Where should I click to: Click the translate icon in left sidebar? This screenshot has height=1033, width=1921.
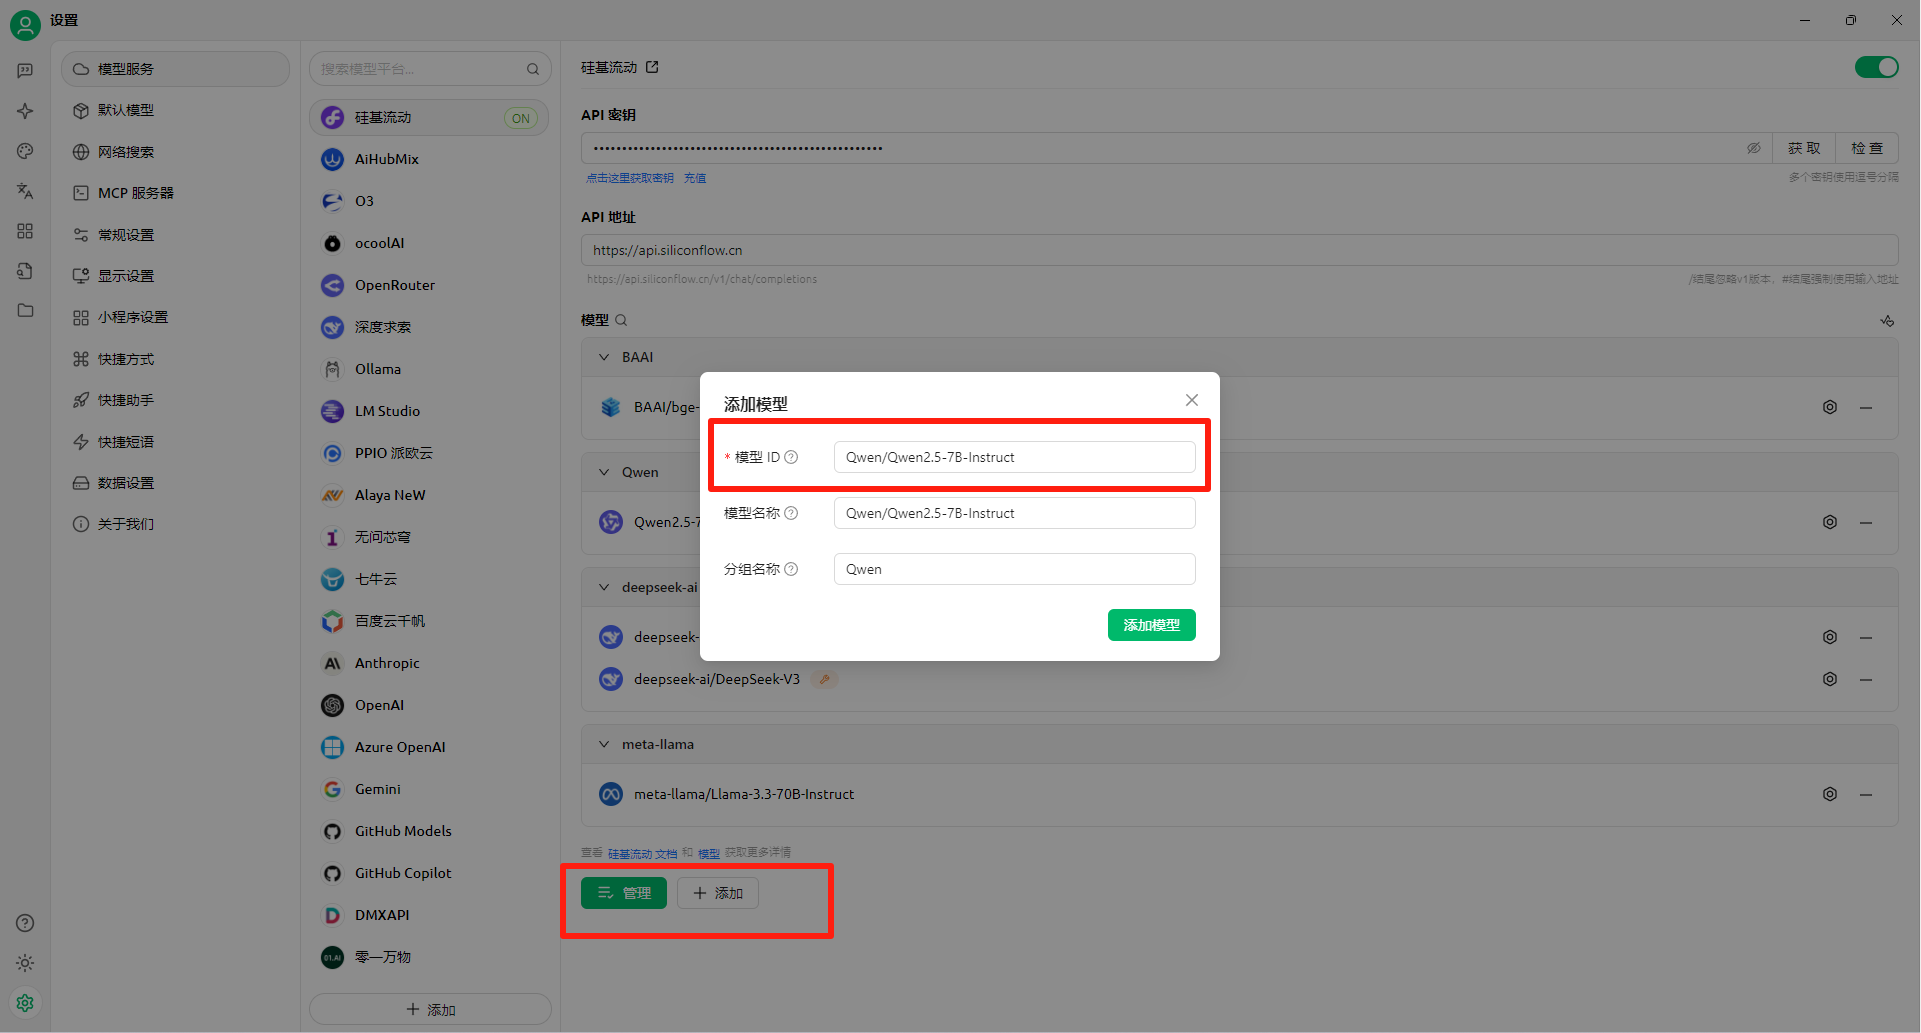pyautogui.click(x=25, y=190)
